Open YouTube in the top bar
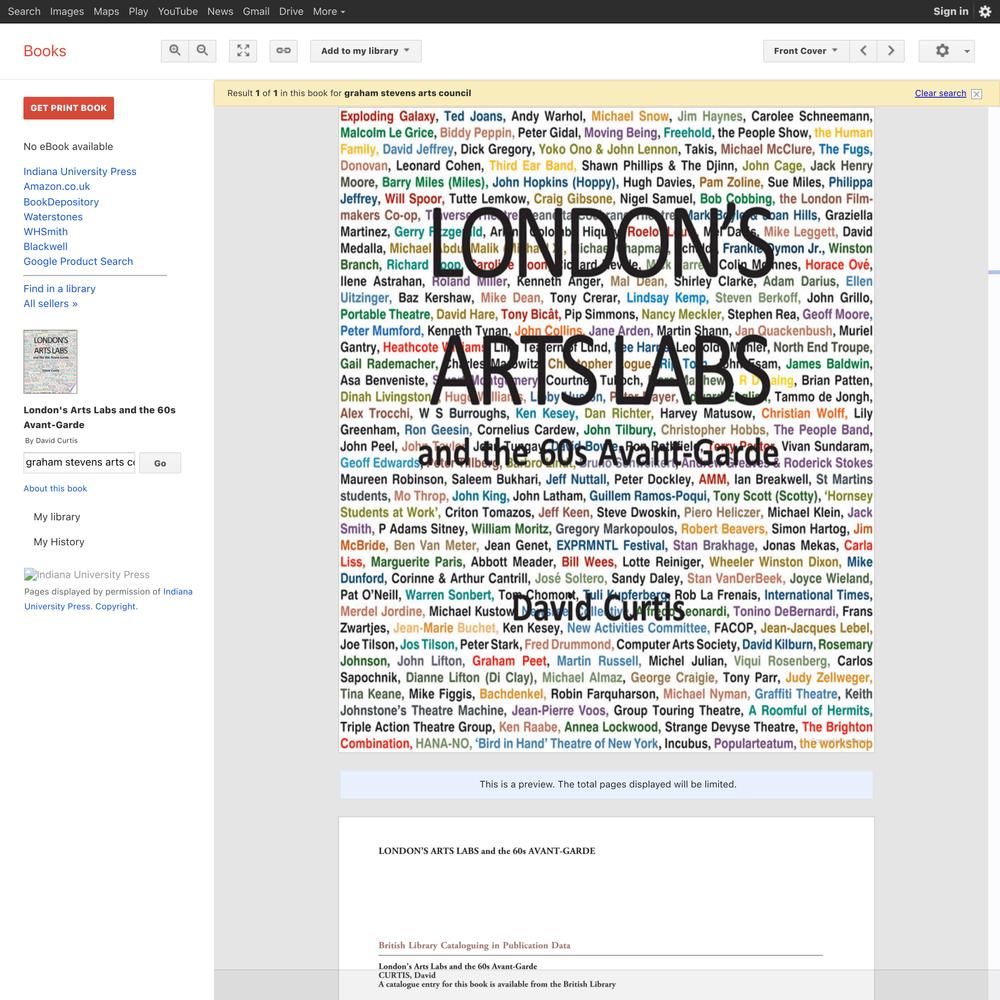The width and height of the screenshot is (1000, 1000). tap(178, 11)
